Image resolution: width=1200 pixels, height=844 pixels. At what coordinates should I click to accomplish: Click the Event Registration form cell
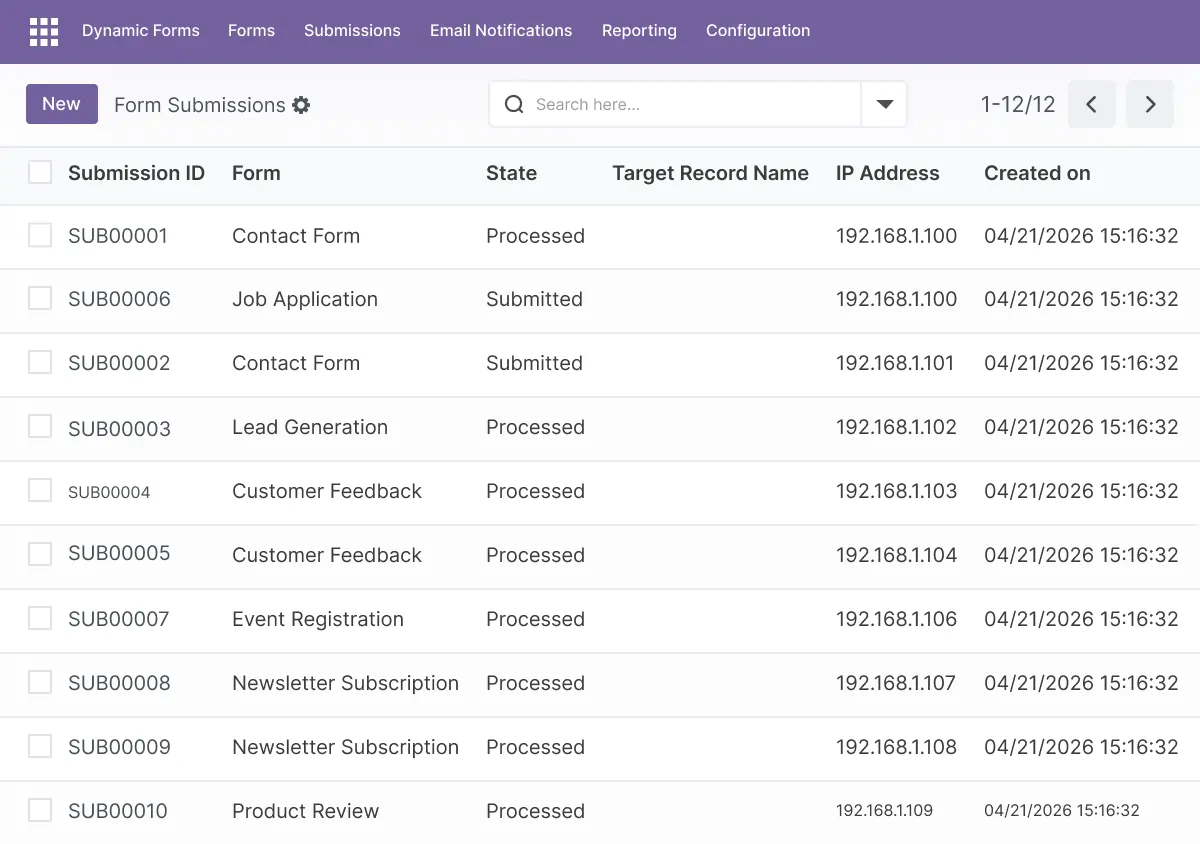click(318, 619)
